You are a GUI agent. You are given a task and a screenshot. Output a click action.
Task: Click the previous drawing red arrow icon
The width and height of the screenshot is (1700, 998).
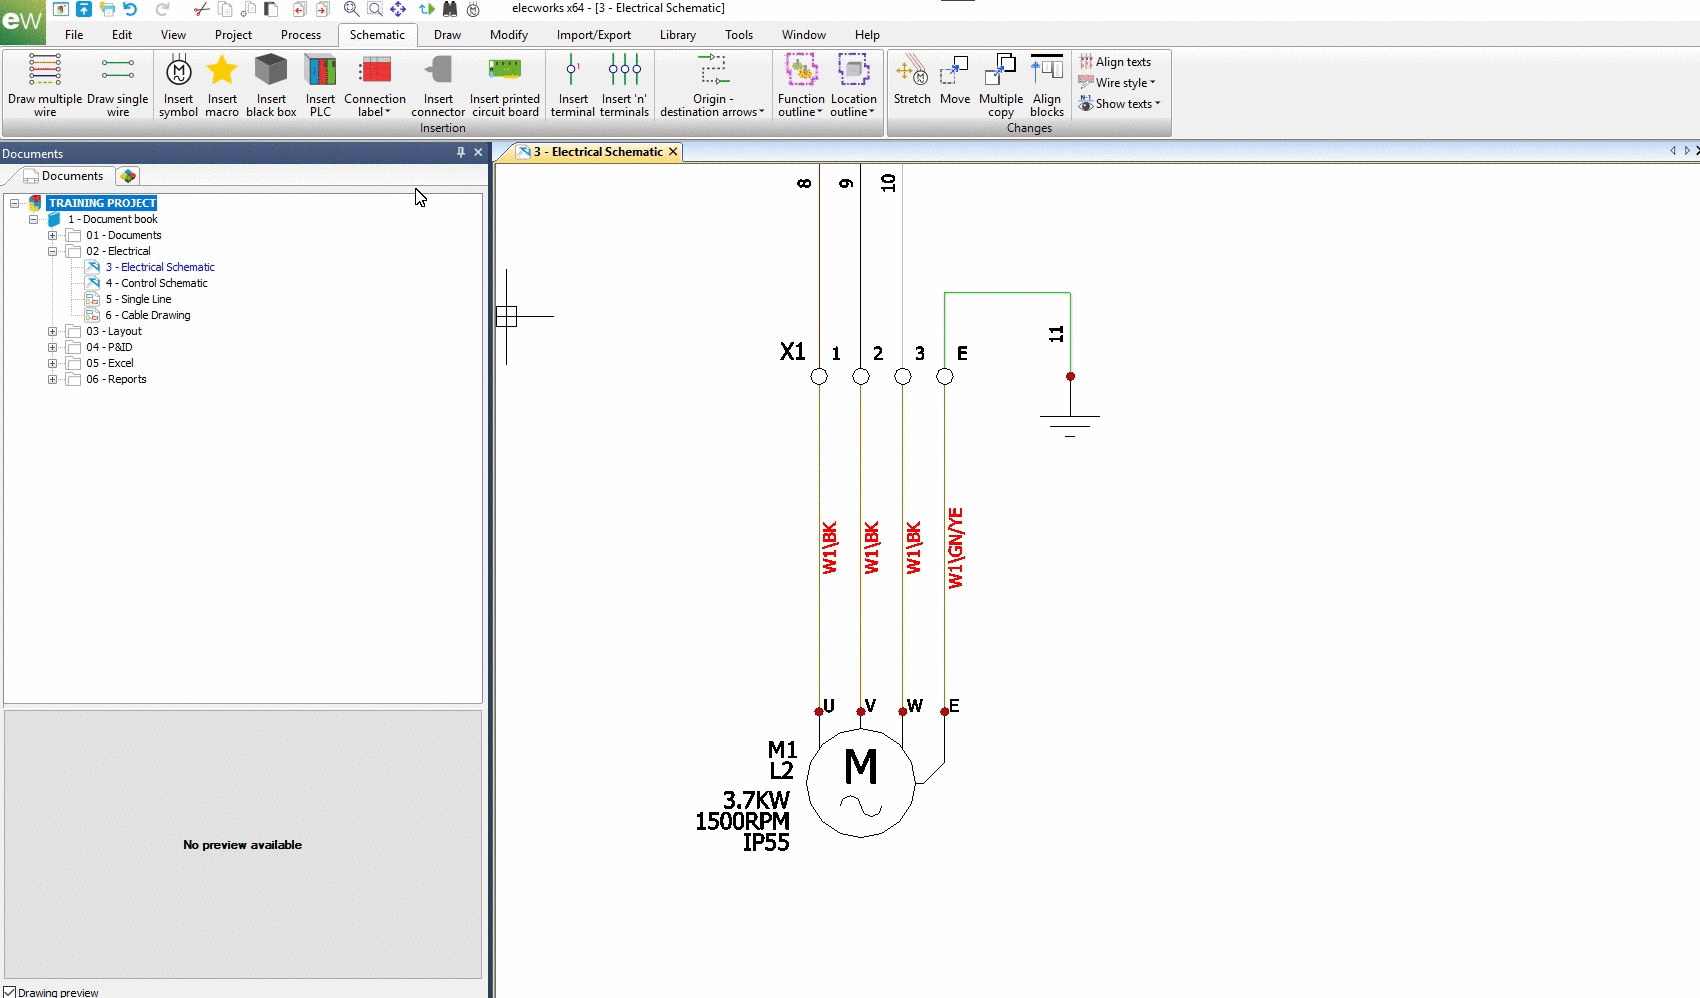(299, 9)
